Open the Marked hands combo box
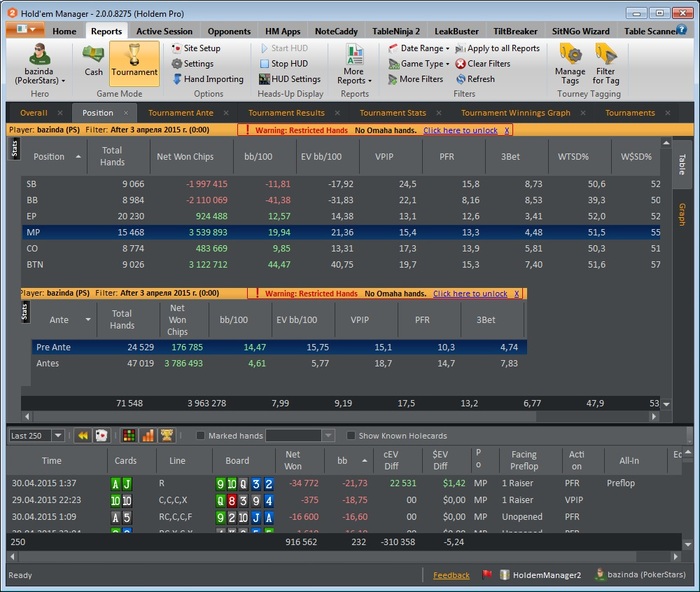The width and height of the screenshot is (700, 592). click(300, 436)
